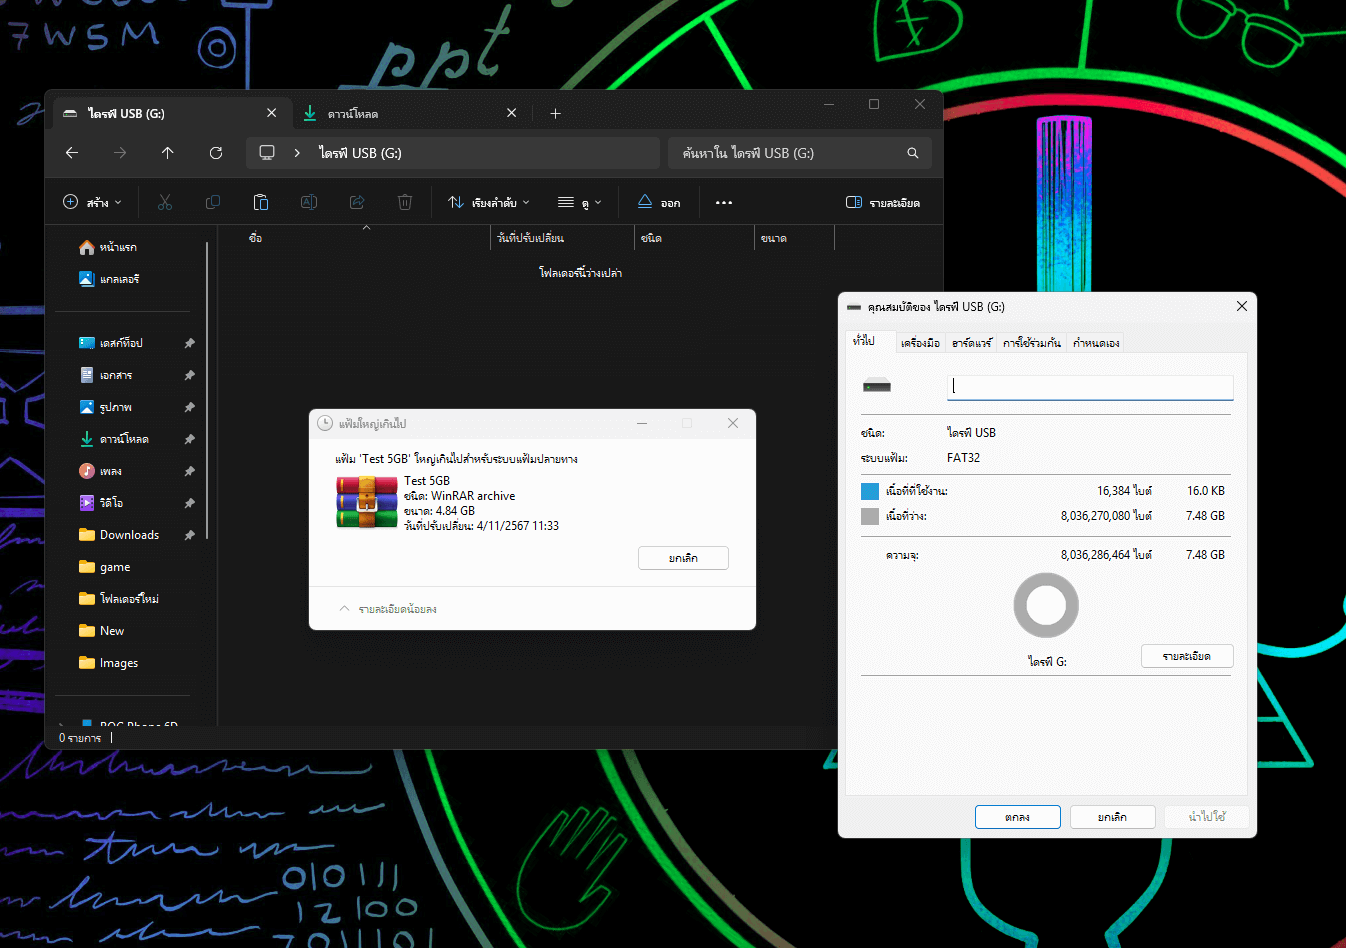Open the Hardware tab in properties
The image size is (1346, 948).
click(971, 343)
